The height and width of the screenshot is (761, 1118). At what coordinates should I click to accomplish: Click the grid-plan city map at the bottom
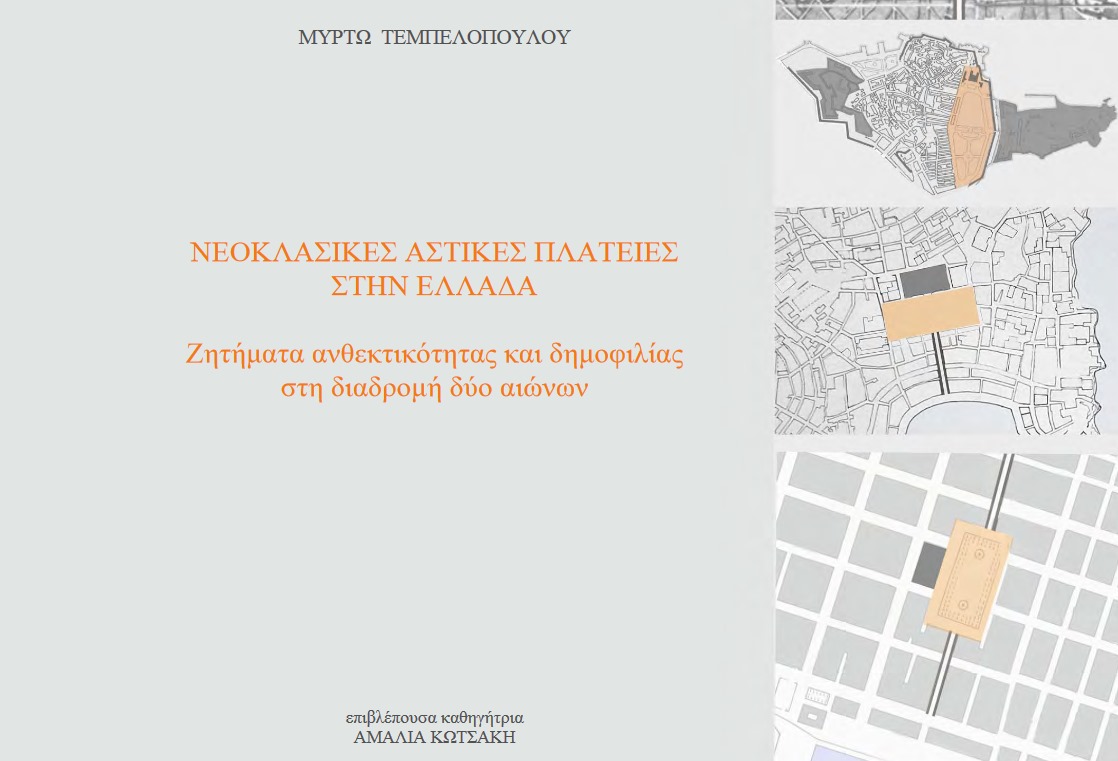(x=946, y=606)
